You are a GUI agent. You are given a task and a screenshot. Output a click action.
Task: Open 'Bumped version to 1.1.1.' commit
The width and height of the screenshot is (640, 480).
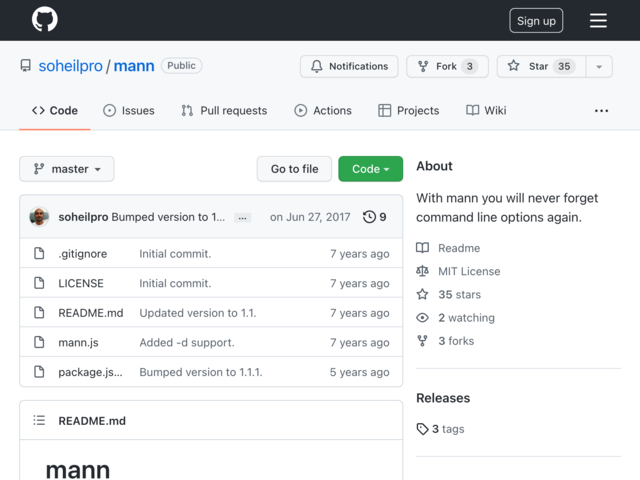[x=201, y=372]
